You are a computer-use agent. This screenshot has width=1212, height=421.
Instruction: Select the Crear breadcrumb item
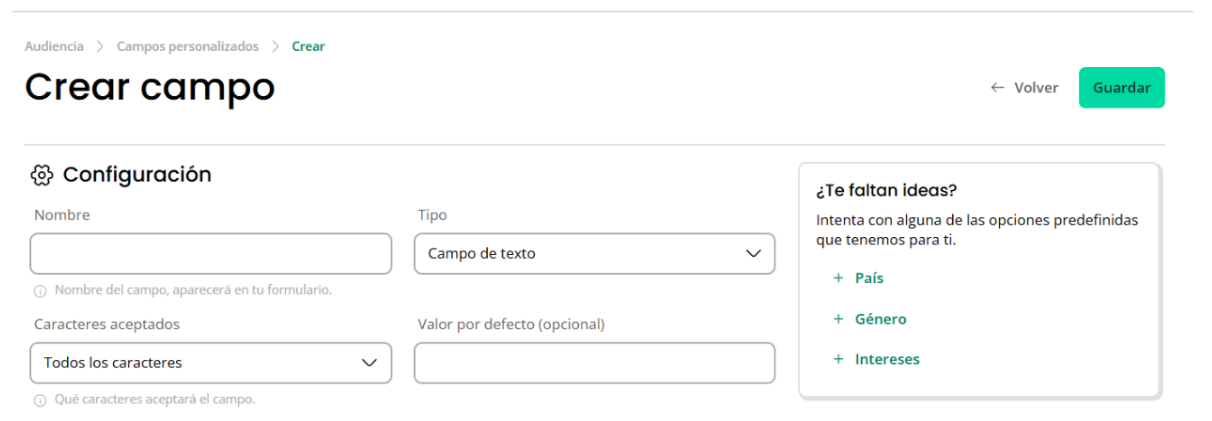308,46
